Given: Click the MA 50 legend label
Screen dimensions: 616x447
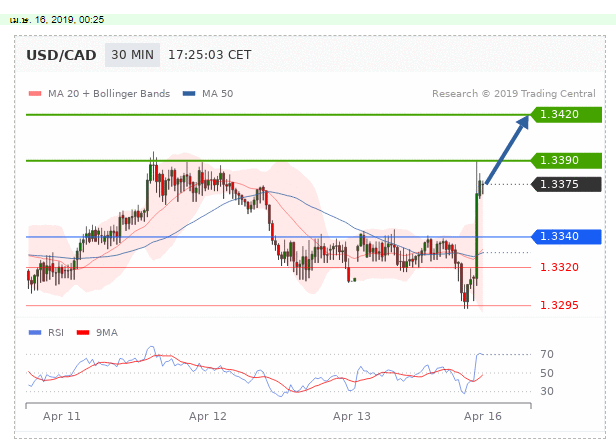Looking at the screenshot, I should pos(218,93).
